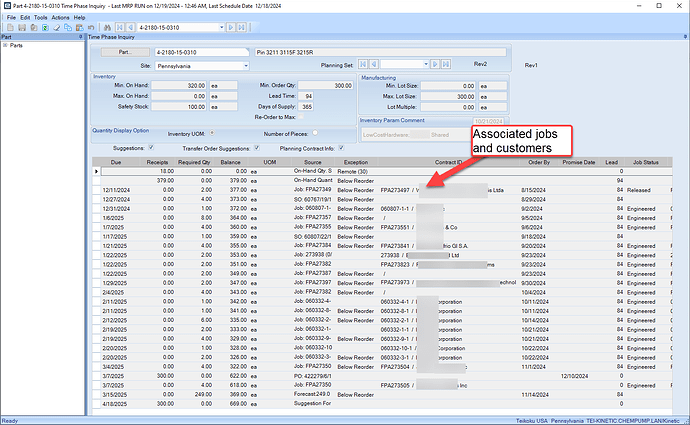Screen dimensions: 690x425
Task: Click the Copy toolbar icon
Action: point(68,27)
